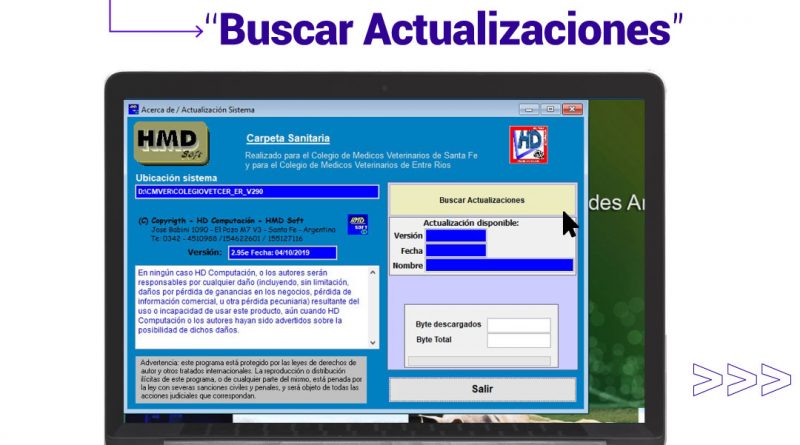Click the window title 'Acerca de / Actualización Sistema'
The height and width of the screenshot is (445, 800).
coord(198,110)
